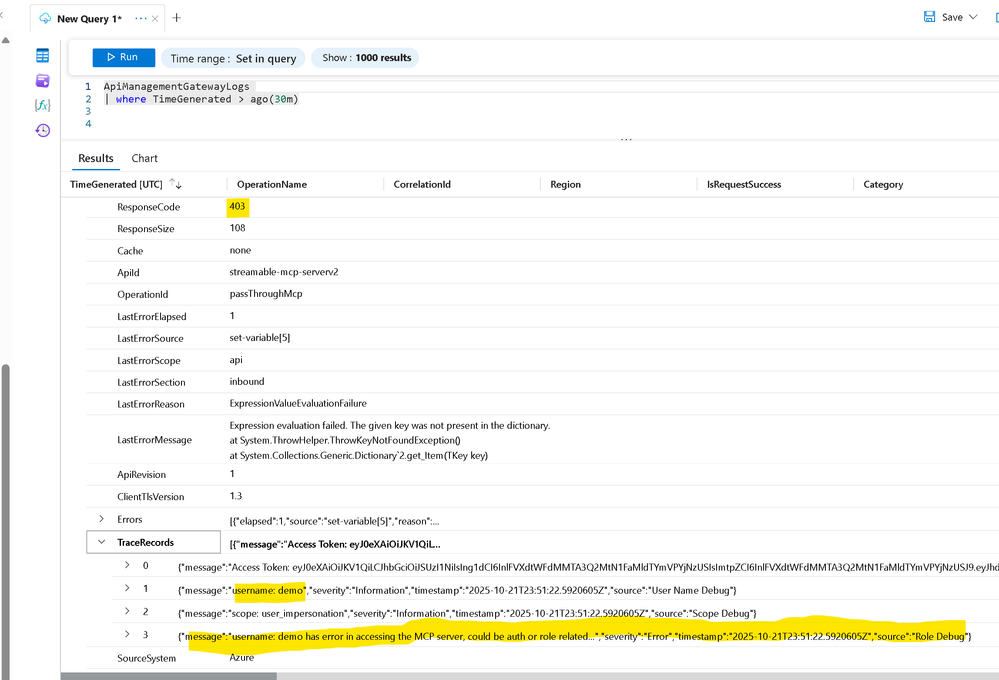Click the Cache value none
Viewport: 999px width, 680px height.
coord(240,250)
